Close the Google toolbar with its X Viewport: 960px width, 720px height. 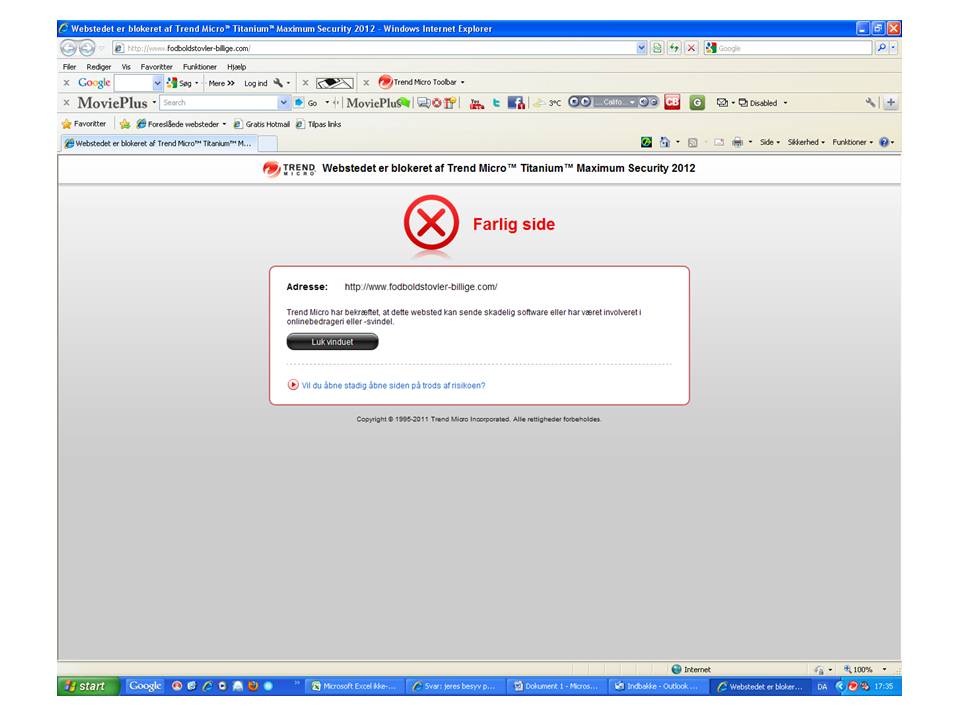pyautogui.click(x=67, y=83)
